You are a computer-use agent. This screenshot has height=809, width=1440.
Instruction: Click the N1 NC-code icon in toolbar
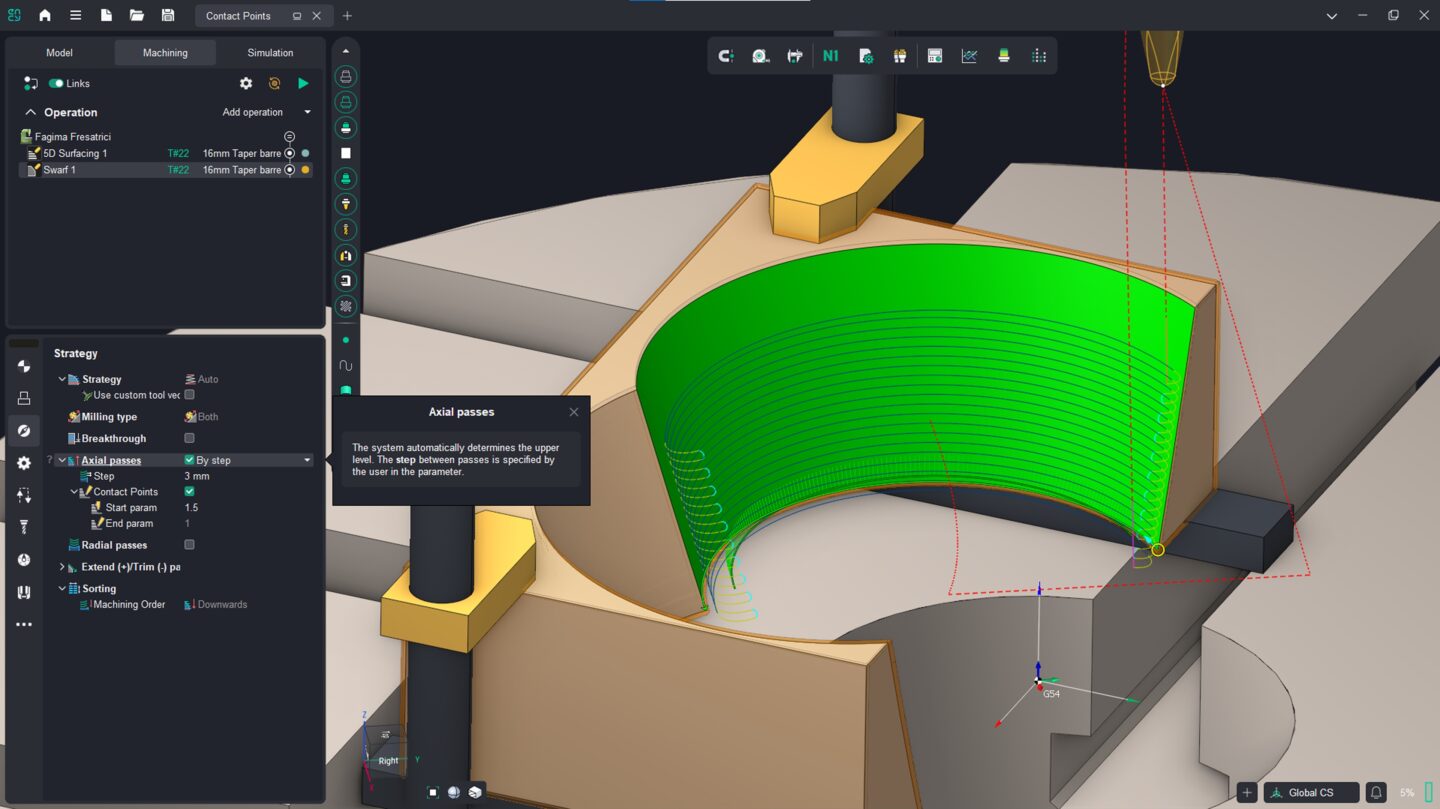pyautogui.click(x=830, y=55)
